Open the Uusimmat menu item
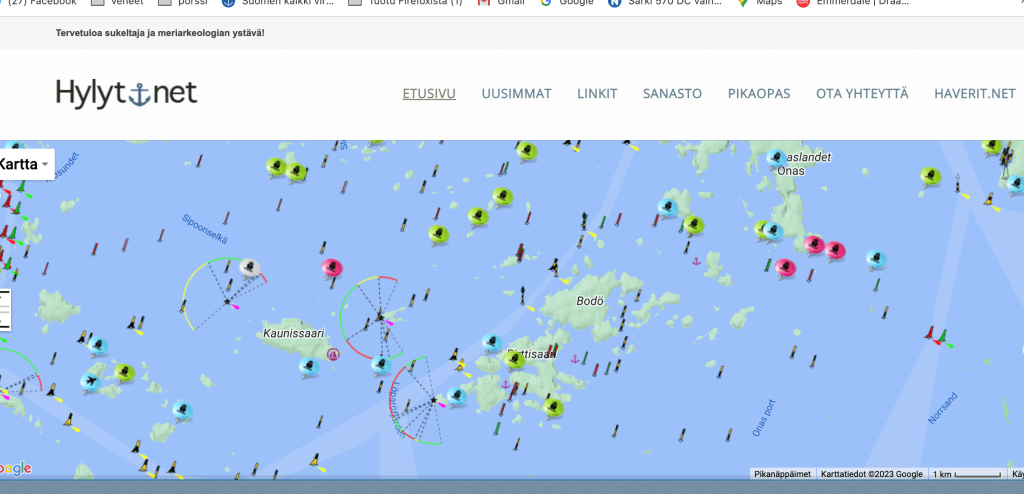Viewport: 1024px width, 494px height. (516, 94)
